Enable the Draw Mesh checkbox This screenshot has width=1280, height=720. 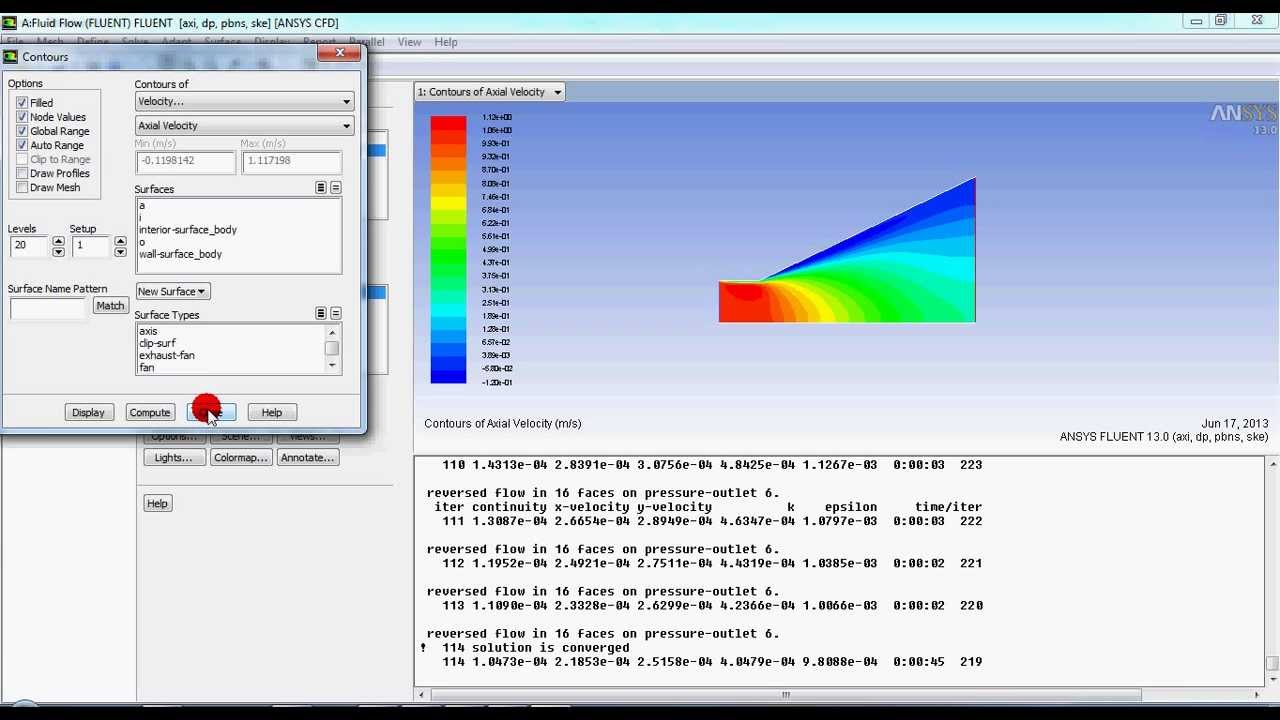tap(22, 187)
